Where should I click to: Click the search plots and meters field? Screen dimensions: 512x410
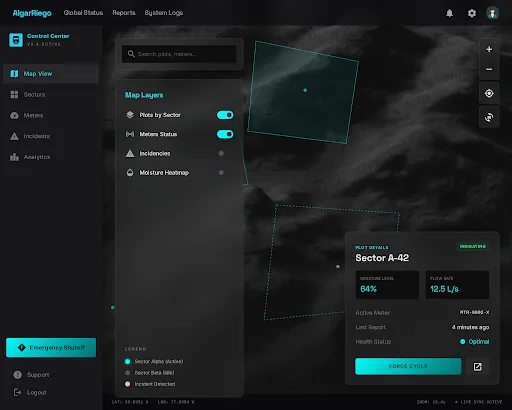tap(179, 54)
